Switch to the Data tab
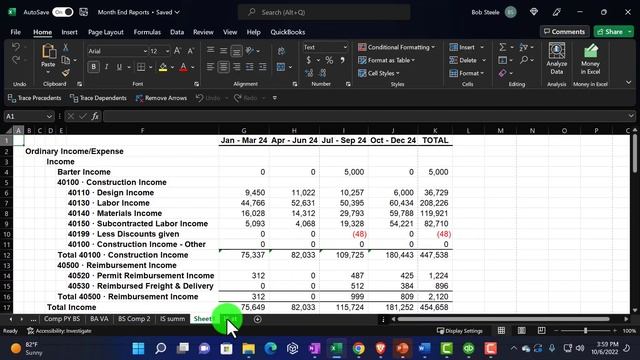The height and width of the screenshot is (360, 640). 177,32
